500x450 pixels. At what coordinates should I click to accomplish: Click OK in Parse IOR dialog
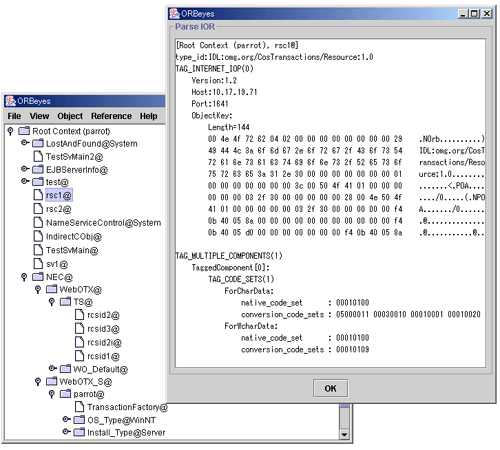coord(330,388)
